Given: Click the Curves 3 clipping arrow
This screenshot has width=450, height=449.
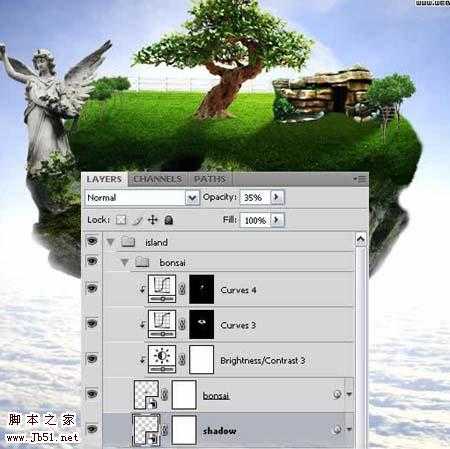Looking at the screenshot, I should [142, 324].
